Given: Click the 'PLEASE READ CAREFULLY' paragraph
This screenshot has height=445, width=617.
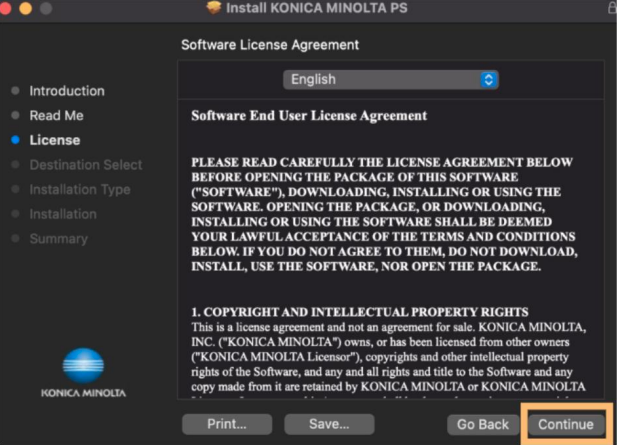Looking at the screenshot, I should pyautogui.click(x=384, y=214).
